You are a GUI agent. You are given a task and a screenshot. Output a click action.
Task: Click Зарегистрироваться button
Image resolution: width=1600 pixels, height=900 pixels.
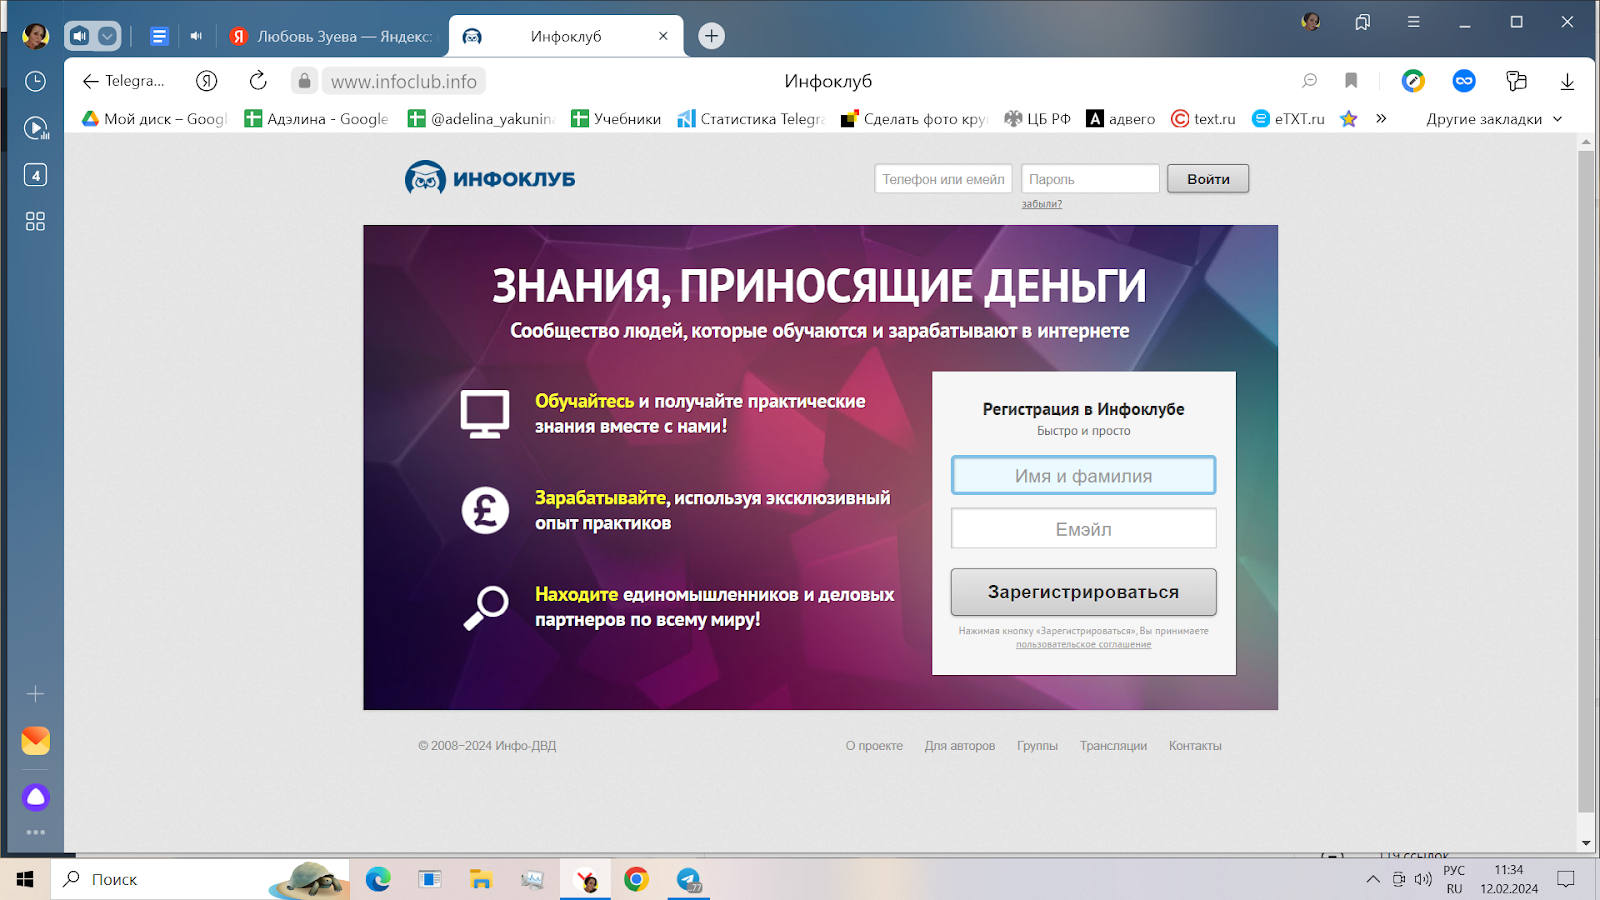(x=1083, y=592)
